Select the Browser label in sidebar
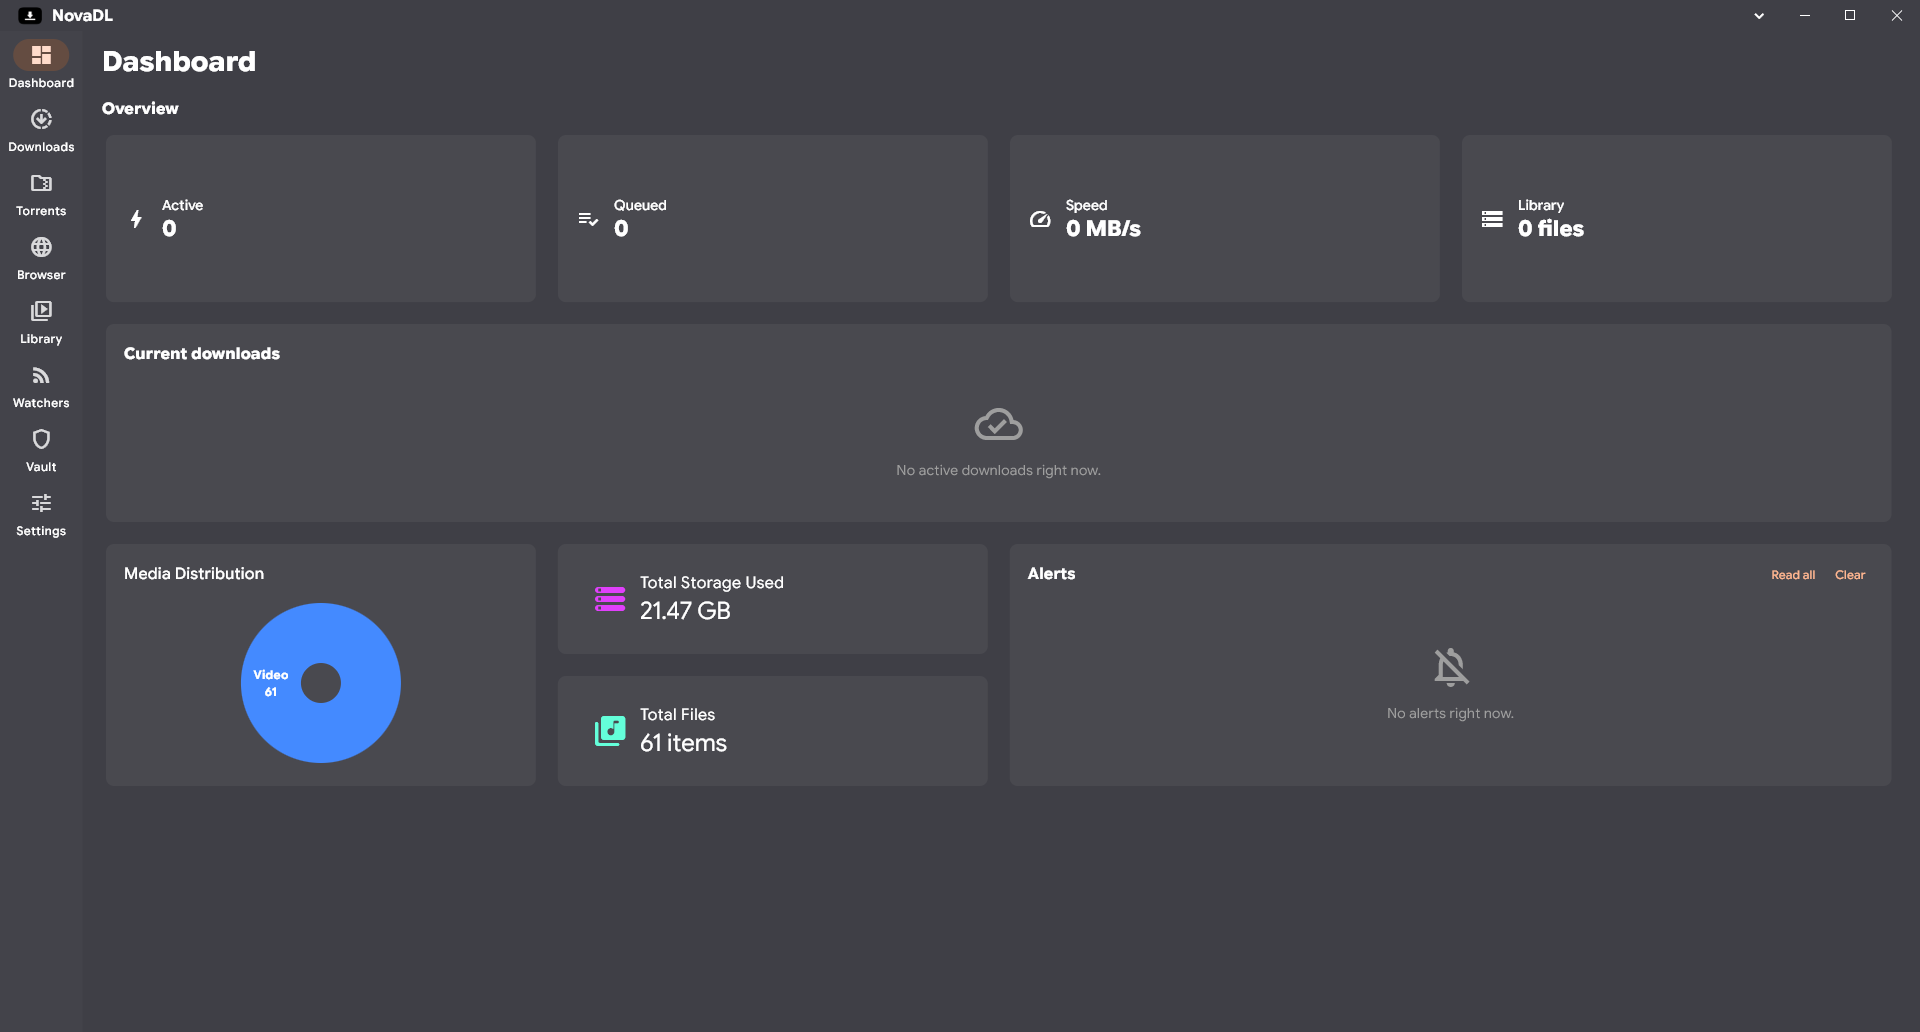1920x1032 pixels. click(x=41, y=275)
